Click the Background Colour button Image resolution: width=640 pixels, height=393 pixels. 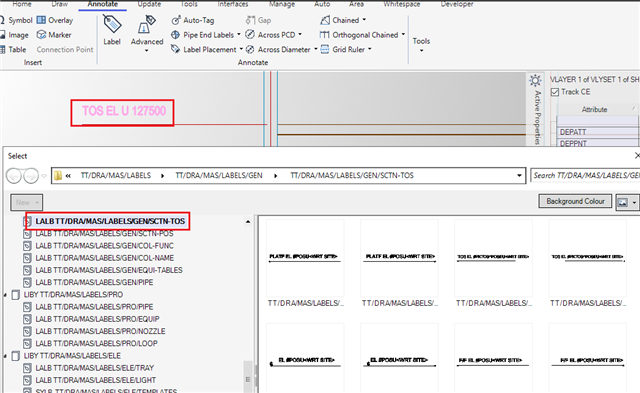pyautogui.click(x=575, y=201)
